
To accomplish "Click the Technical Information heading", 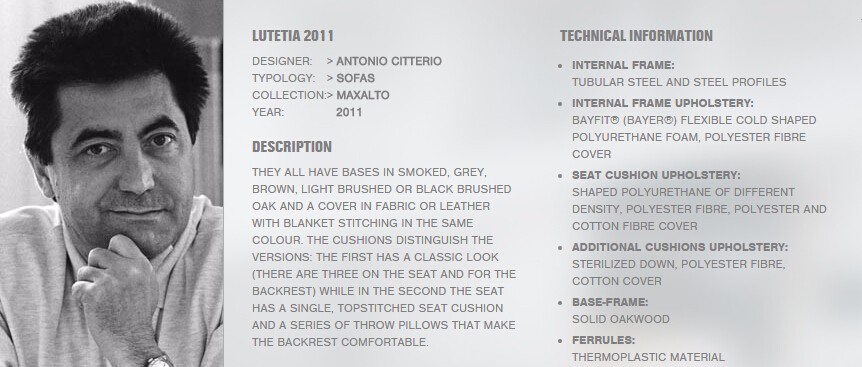I will click(x=636, y=36).
